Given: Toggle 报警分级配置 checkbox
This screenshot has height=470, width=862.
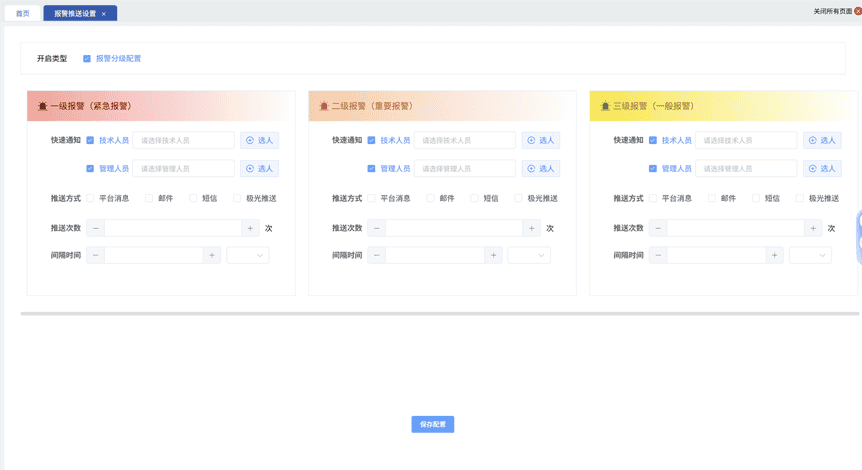Looking at the screenshot, I should (x=87, y=59).
